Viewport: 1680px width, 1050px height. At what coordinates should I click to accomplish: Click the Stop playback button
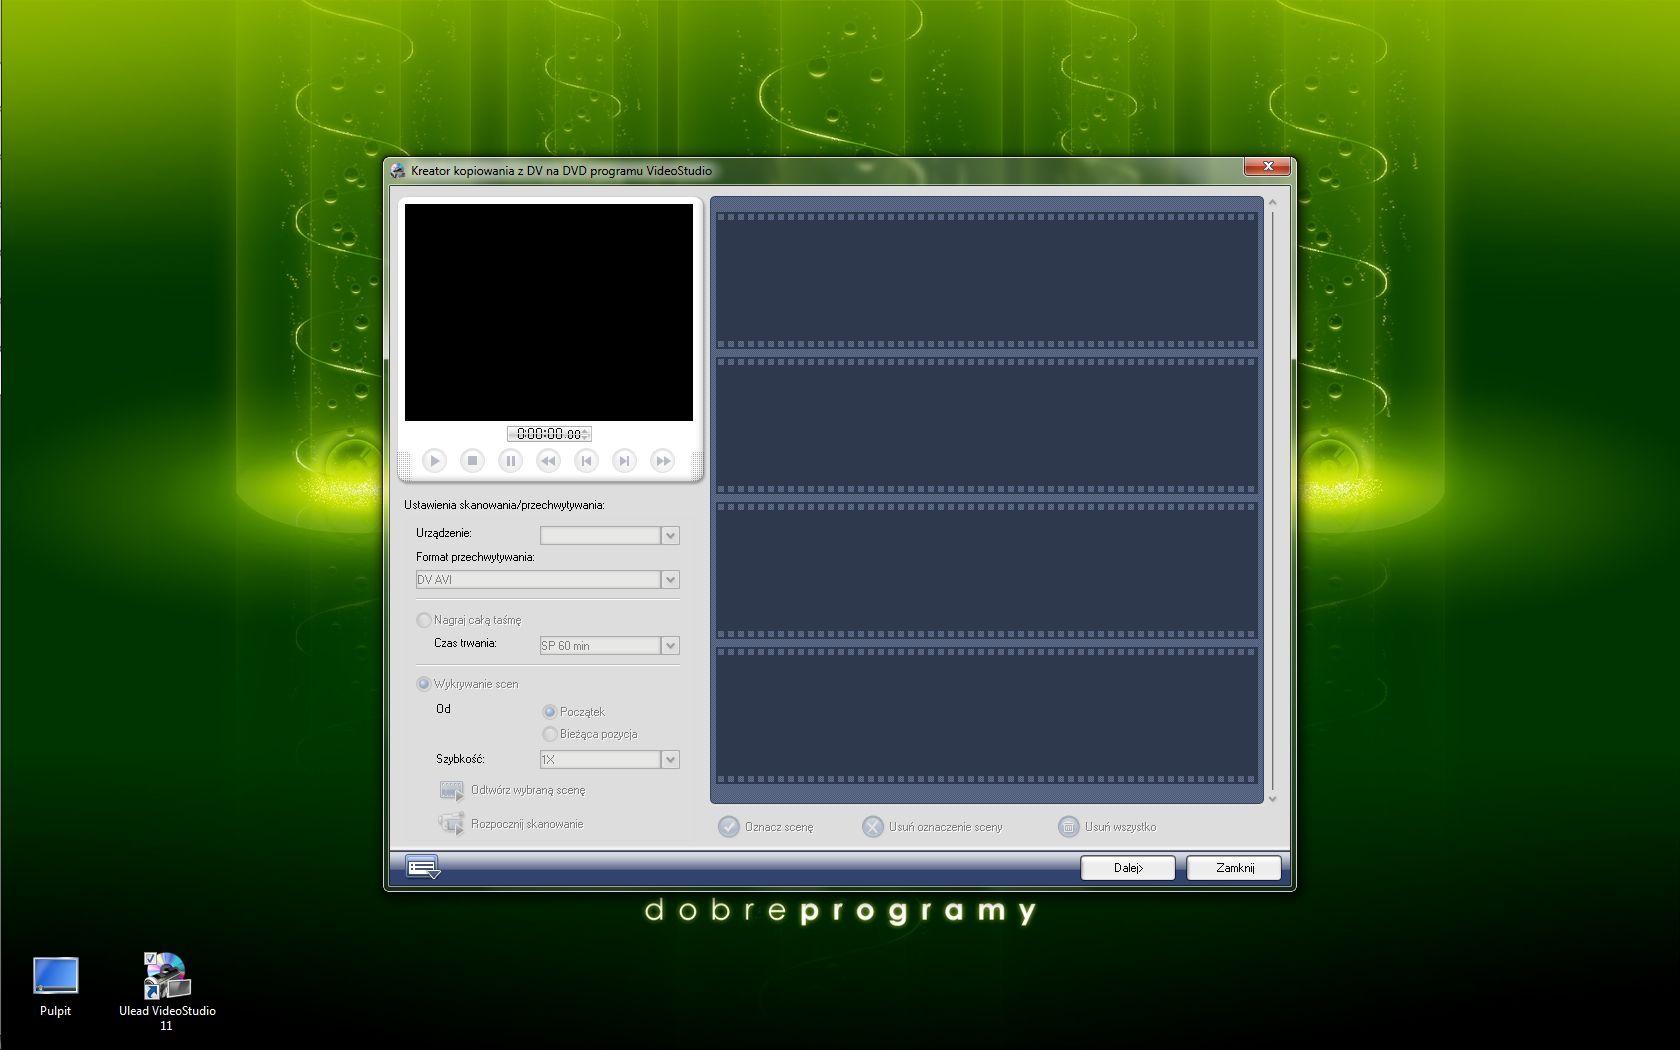tap(472, 461)
